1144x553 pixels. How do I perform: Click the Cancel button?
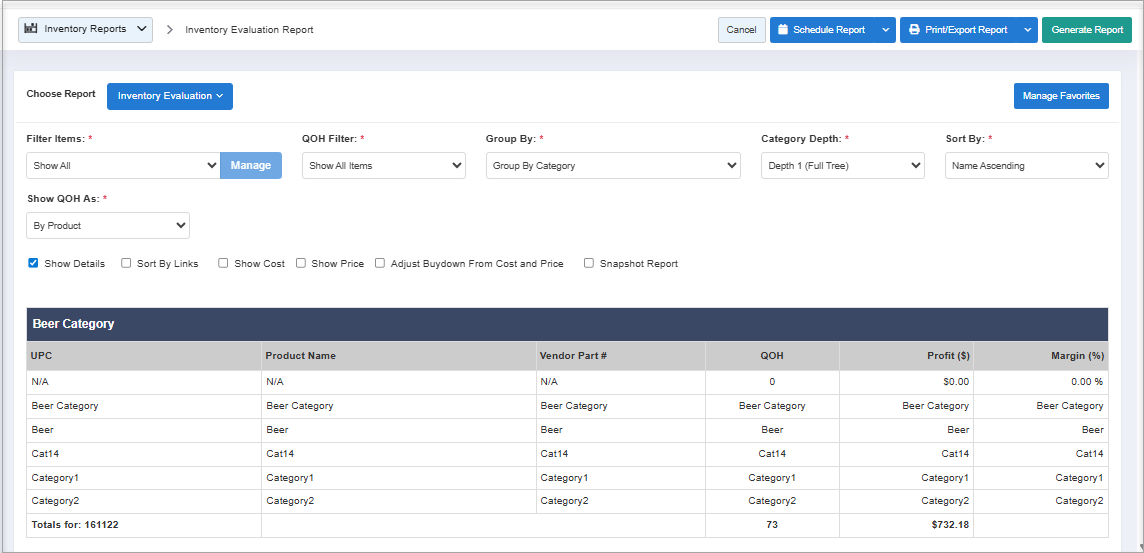pyautogui.click(x=741, y=30)
